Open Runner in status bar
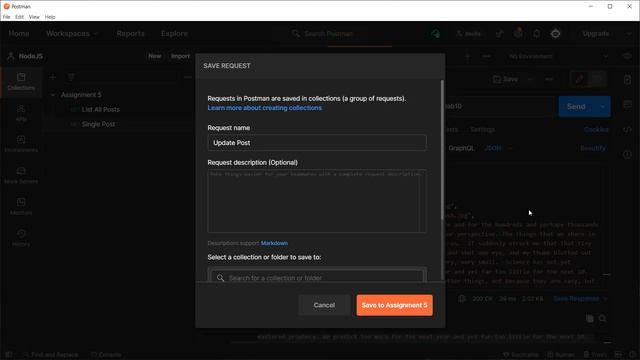 tap(561, 355)
